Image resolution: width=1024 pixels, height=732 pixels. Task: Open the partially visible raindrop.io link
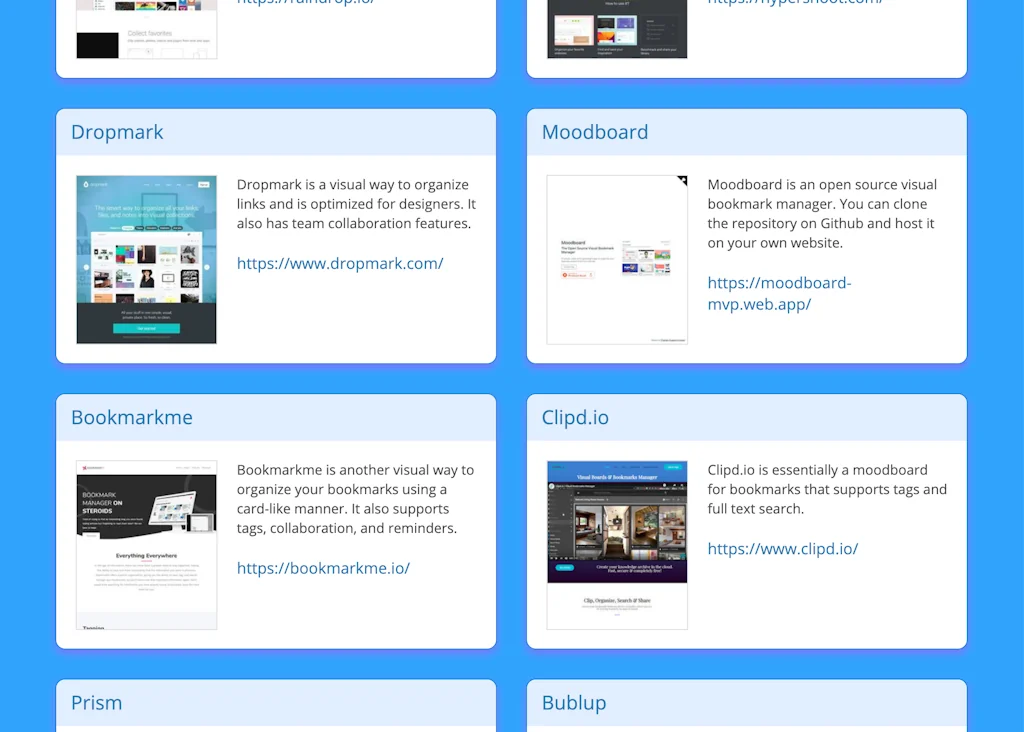tap(305, 3)
